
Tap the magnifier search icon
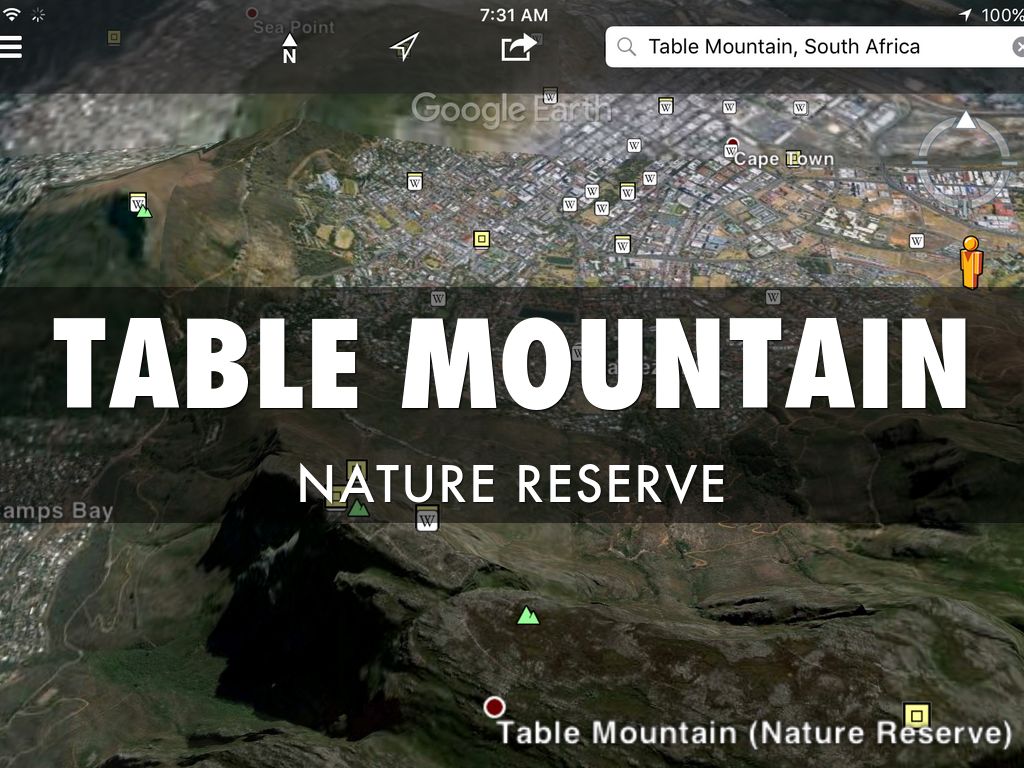tap(626, 47)
